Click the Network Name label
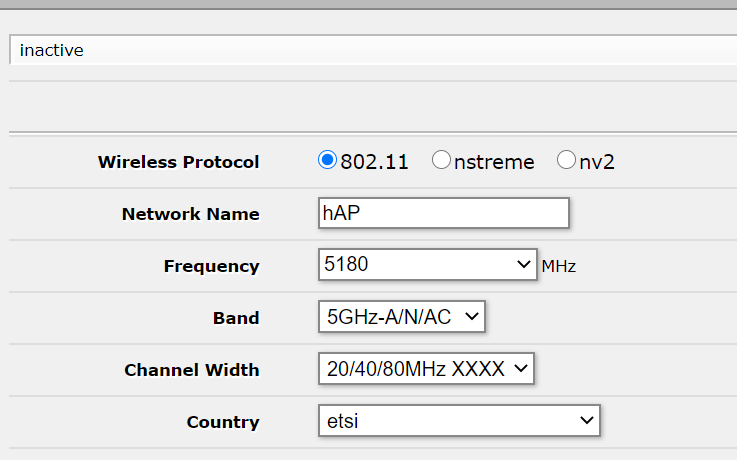The height and width of the screenshot is (460, 737). (190, 214)
